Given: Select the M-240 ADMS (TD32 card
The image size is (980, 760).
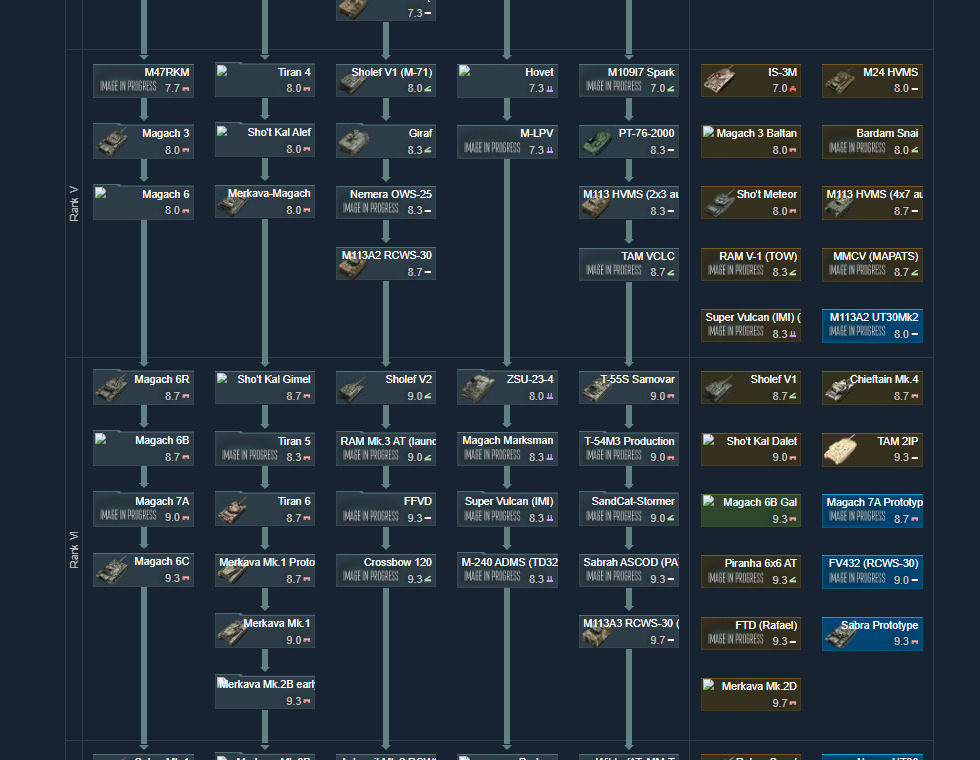Looking at the screenshot, I should pos(507,570).
